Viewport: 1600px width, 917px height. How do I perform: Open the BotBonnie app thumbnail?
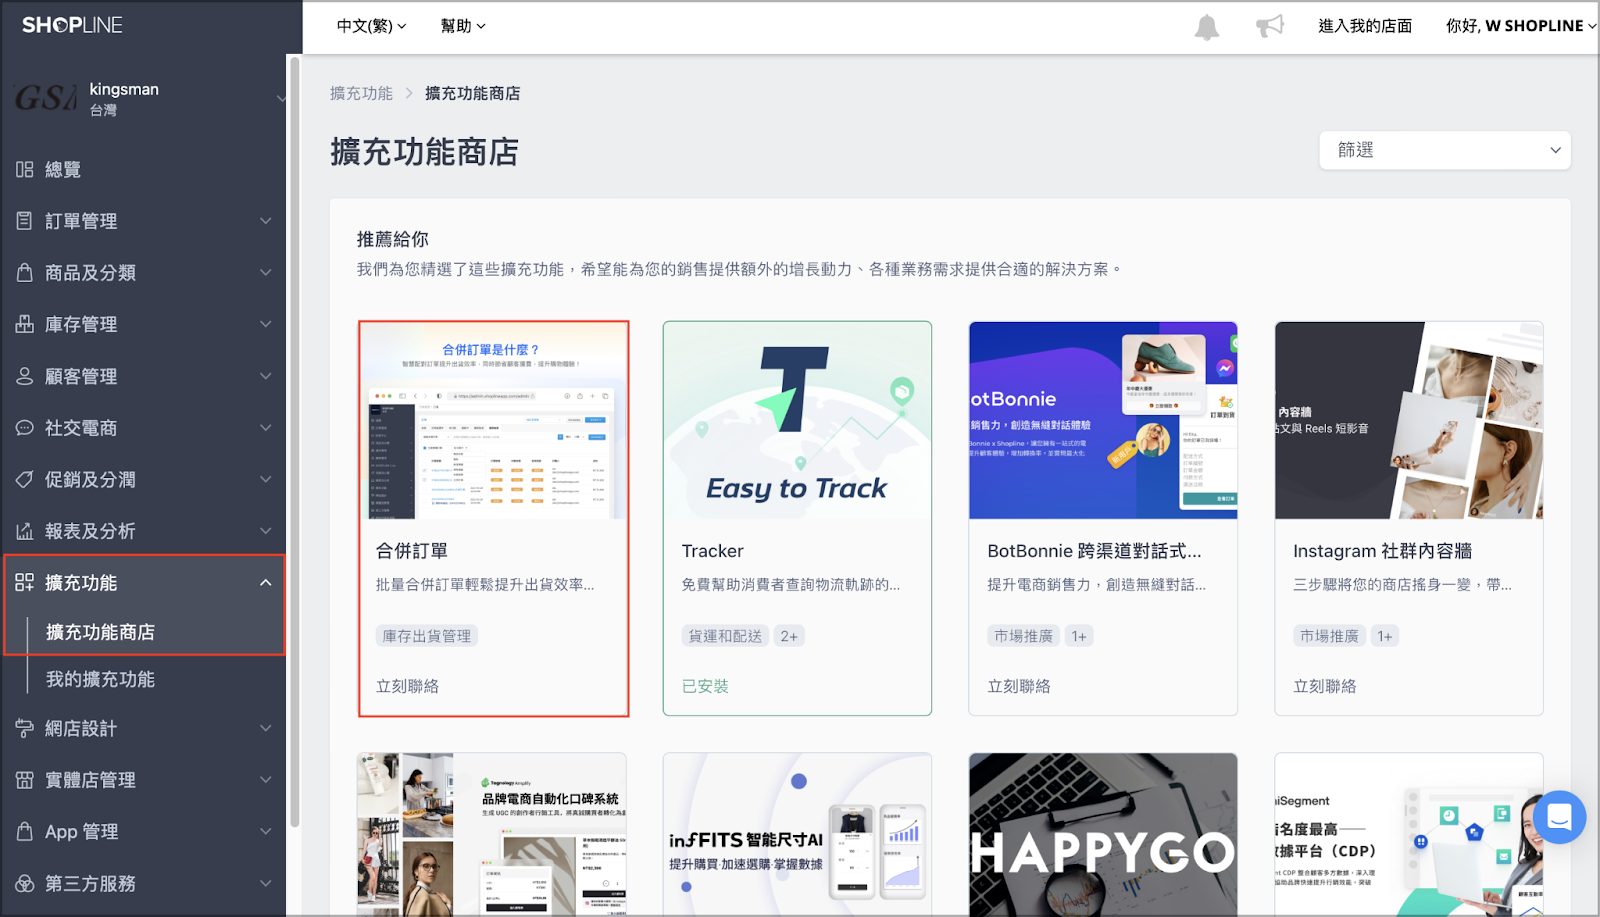click(x=1103, y=421)
